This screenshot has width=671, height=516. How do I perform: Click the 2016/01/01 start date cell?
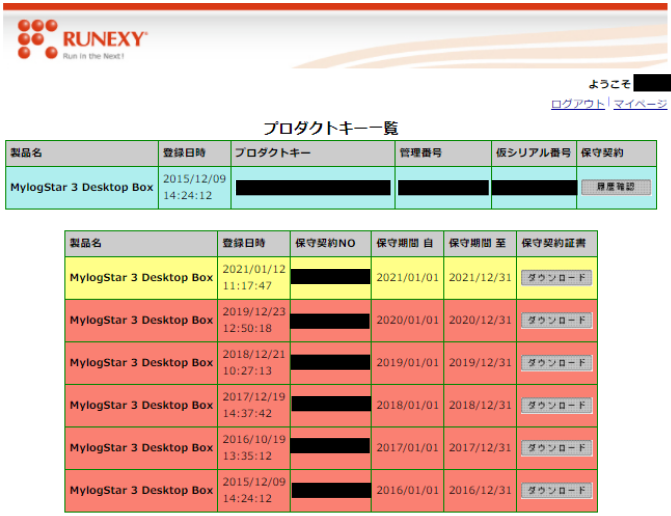click(407, 490)
